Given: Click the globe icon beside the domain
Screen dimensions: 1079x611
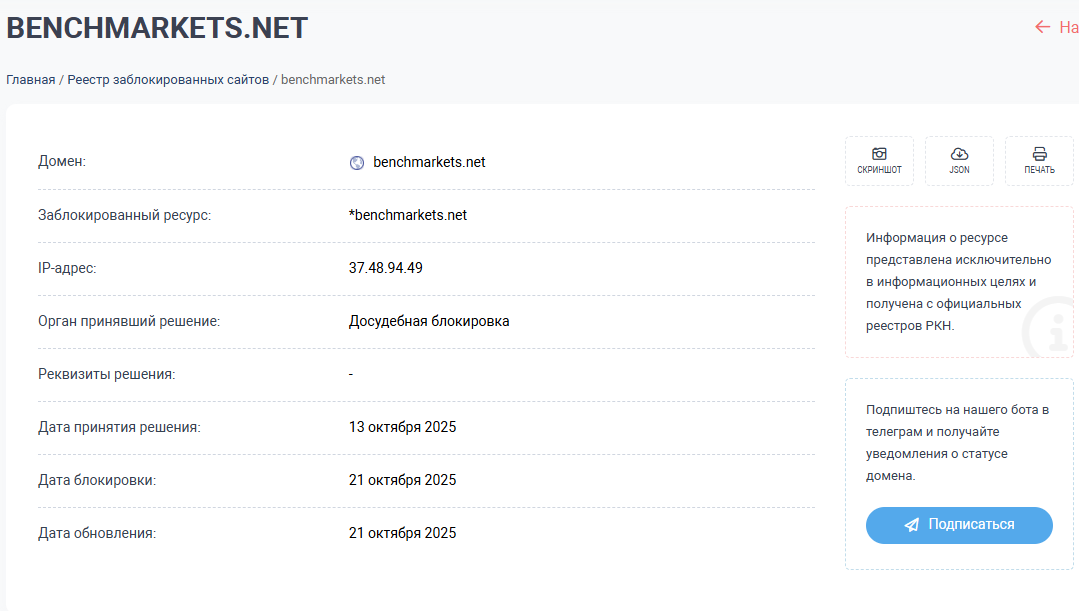Looking at the screenshot, I should 357,163.
